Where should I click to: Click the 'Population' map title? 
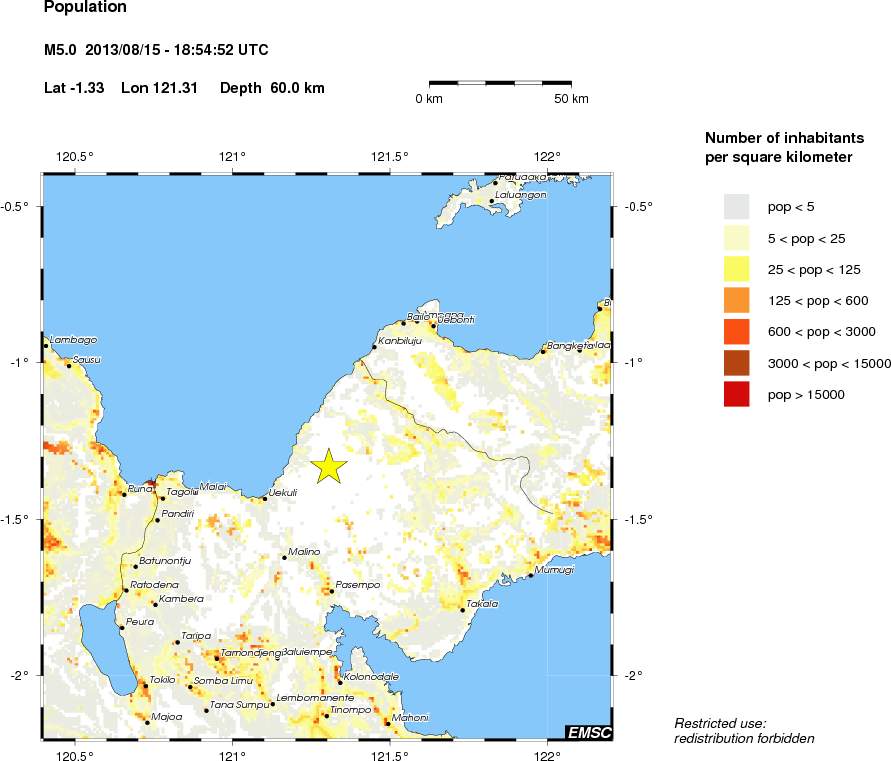[x=86, y=8]
